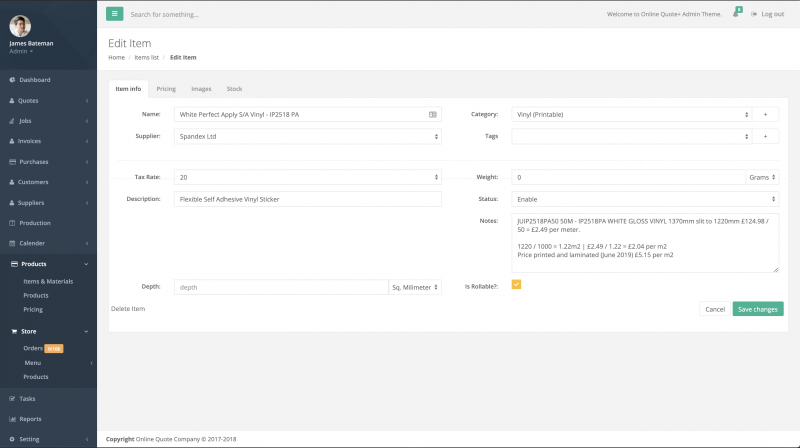Open Quotes from the sidebar
800x448 pixels.
(x=28, y=100)
